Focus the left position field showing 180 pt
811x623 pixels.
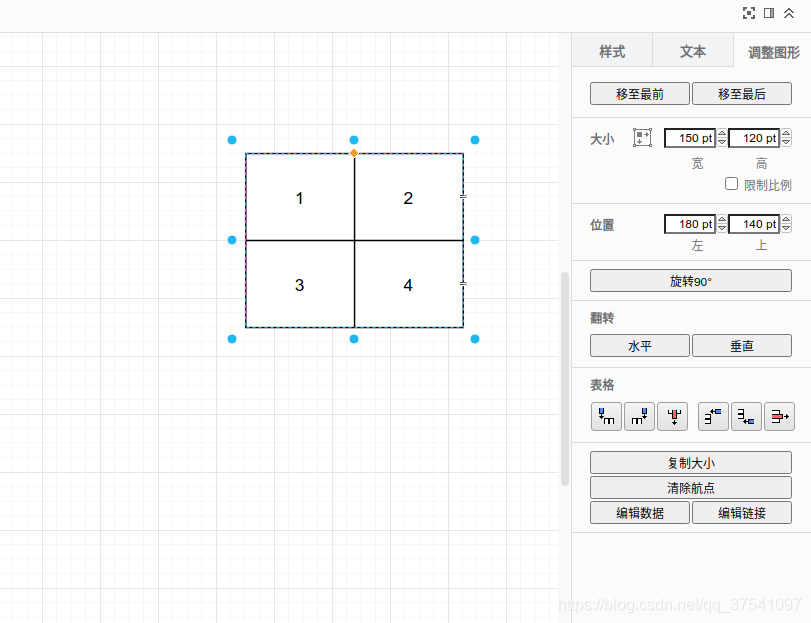click(x=690, y=224)
